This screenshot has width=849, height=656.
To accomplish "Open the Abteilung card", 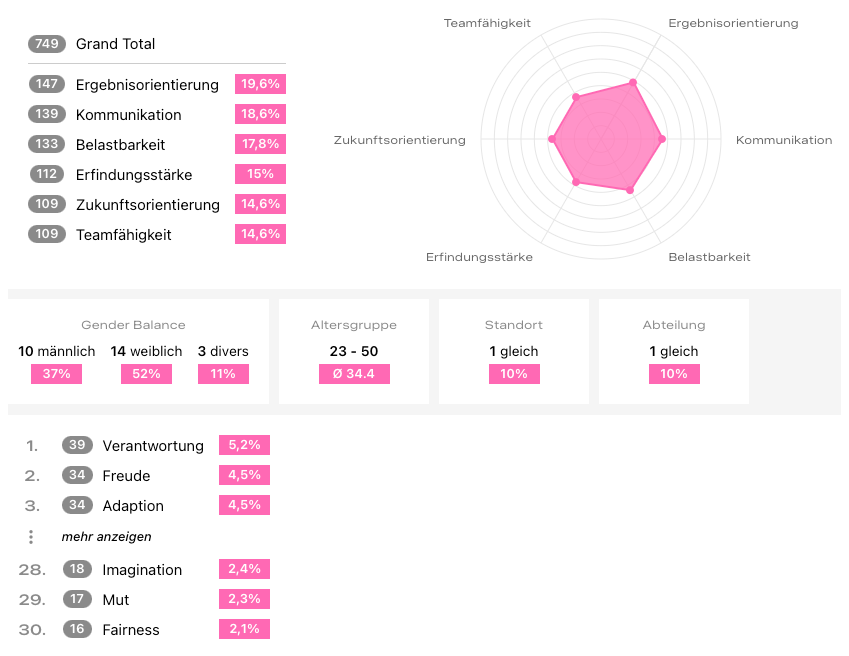I will tap(674, 351).
